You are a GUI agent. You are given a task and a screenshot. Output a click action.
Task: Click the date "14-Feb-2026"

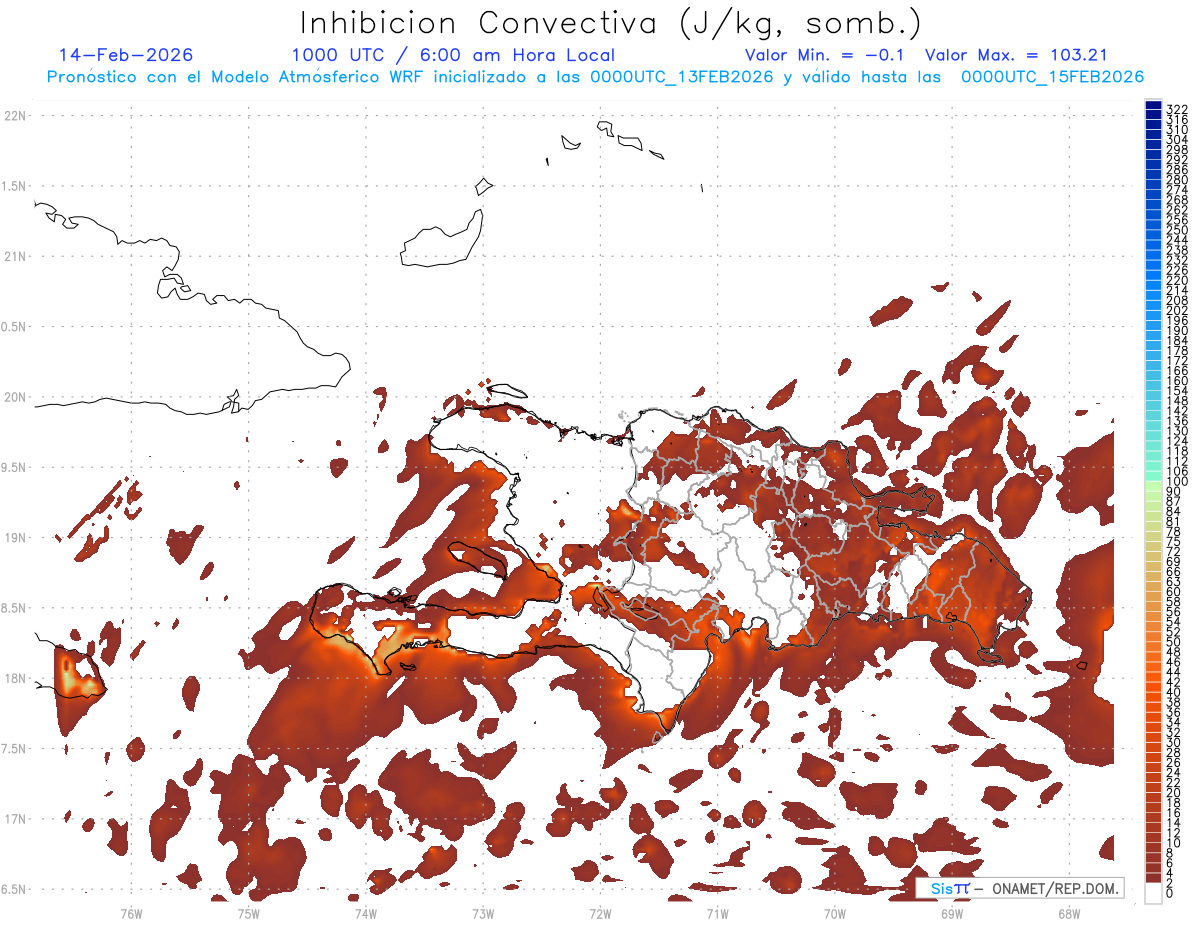pyautogui.click(x=126, y=55)
